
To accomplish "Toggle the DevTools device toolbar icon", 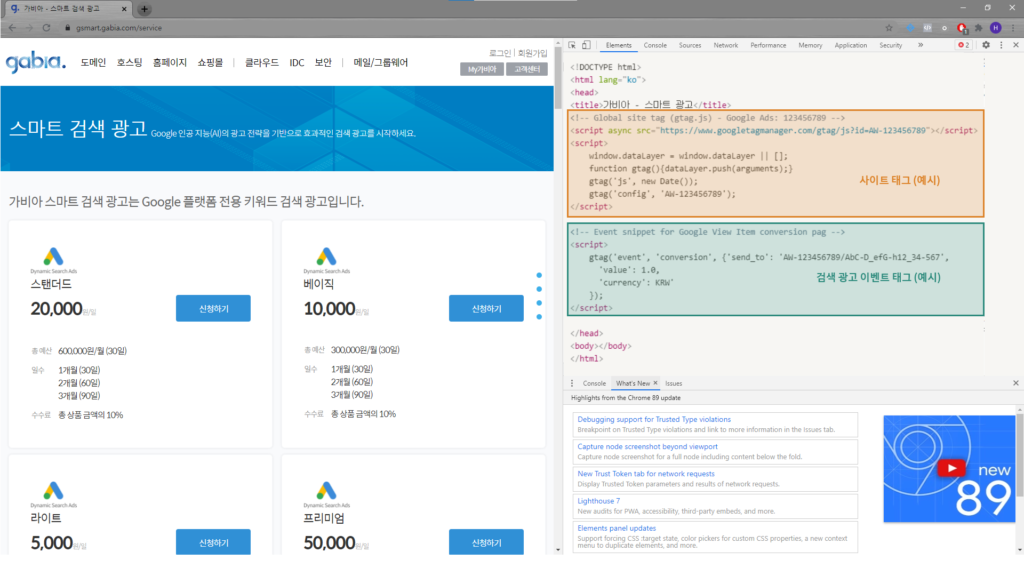I will point(586,45).
